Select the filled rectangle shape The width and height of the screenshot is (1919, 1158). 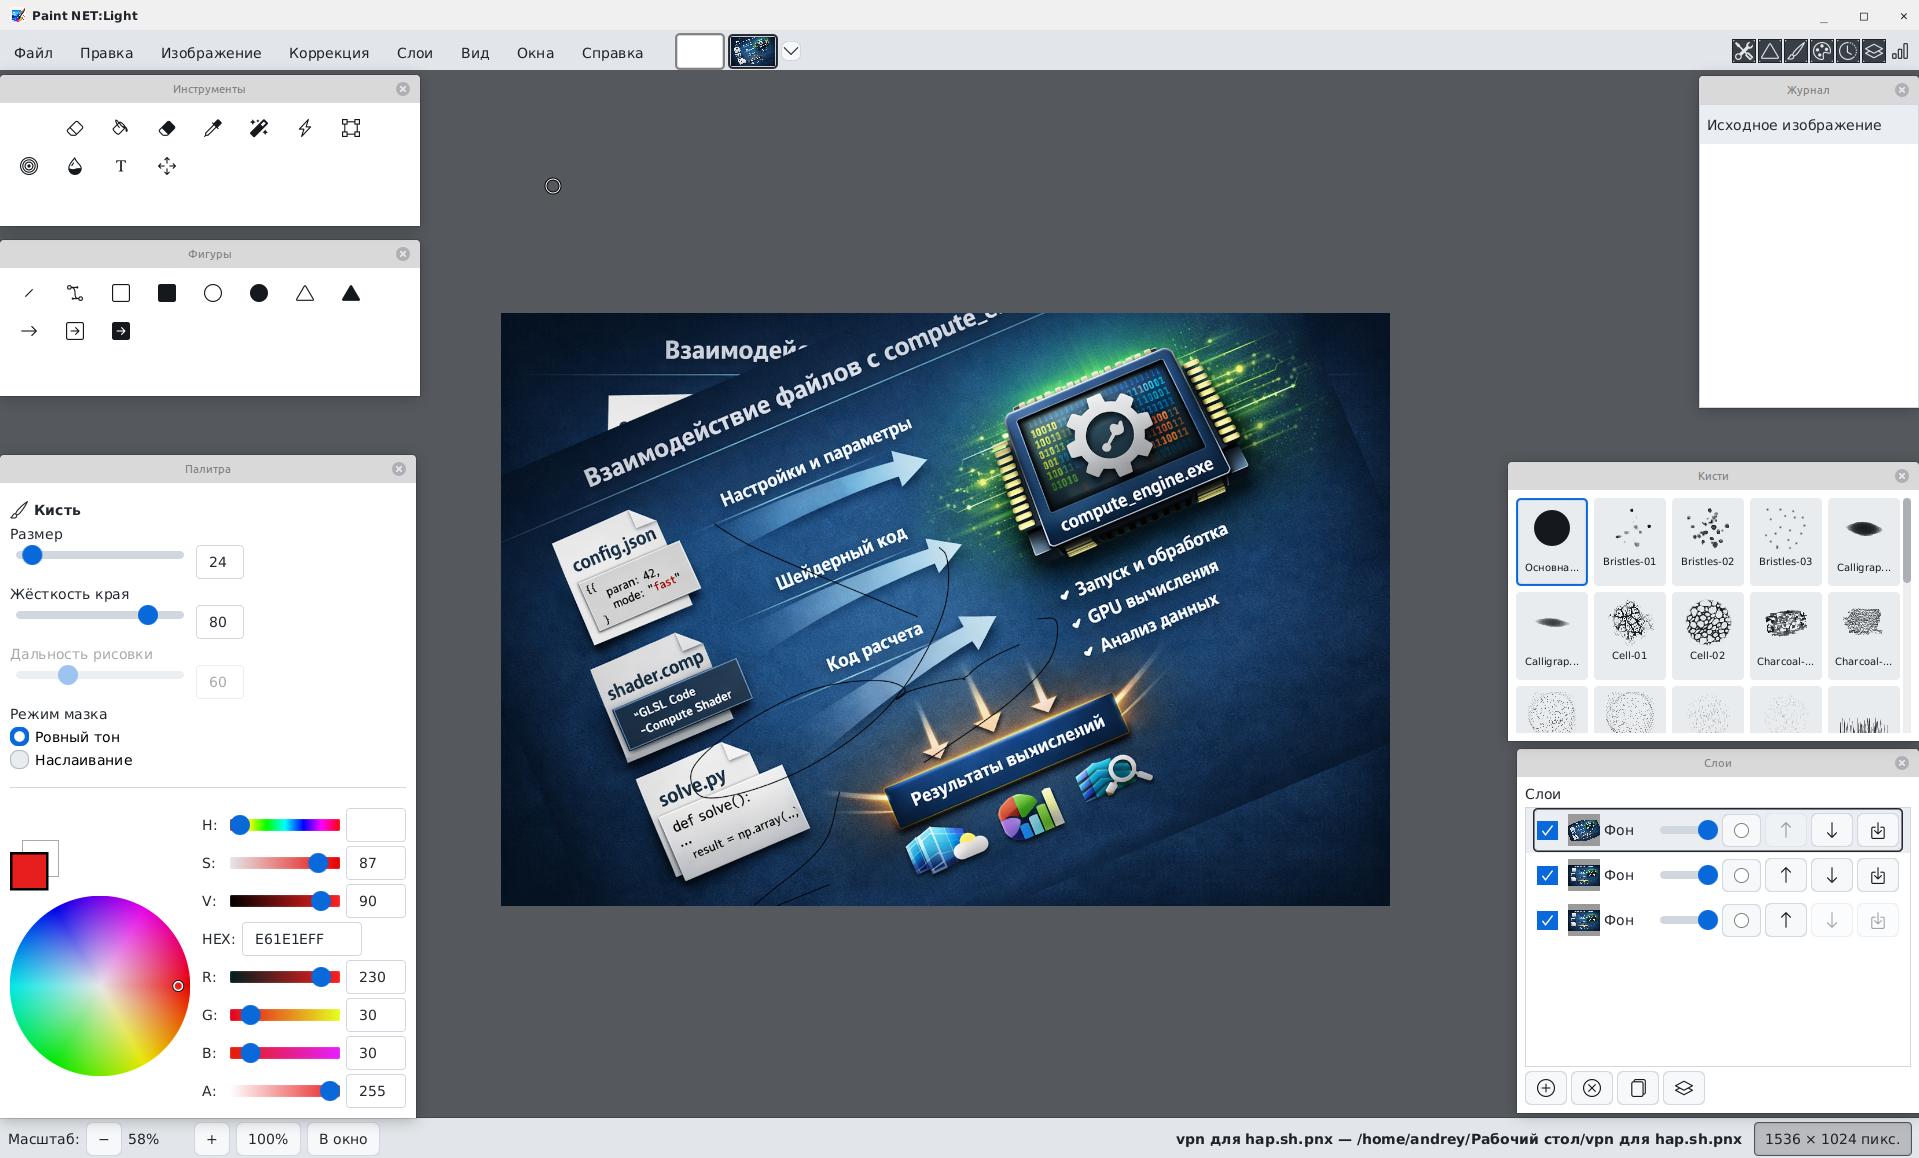point(167,293)
